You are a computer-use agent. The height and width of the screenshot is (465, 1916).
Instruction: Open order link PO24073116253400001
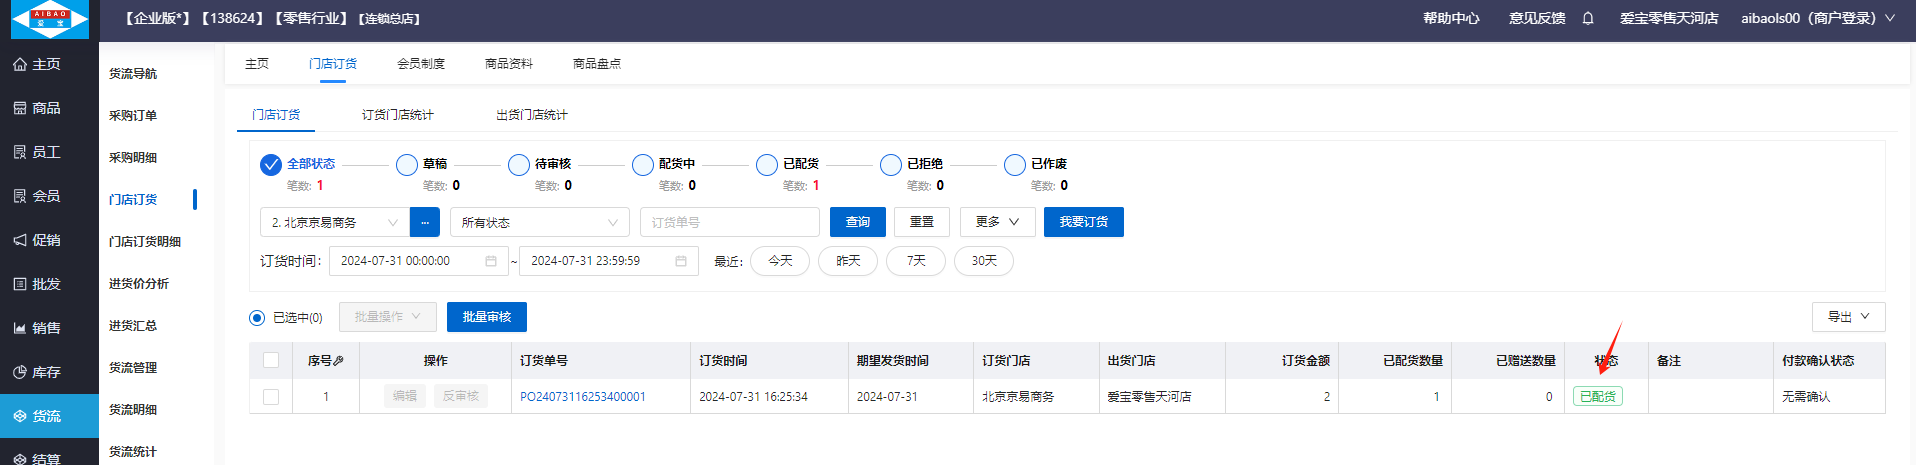coord(582,397)
